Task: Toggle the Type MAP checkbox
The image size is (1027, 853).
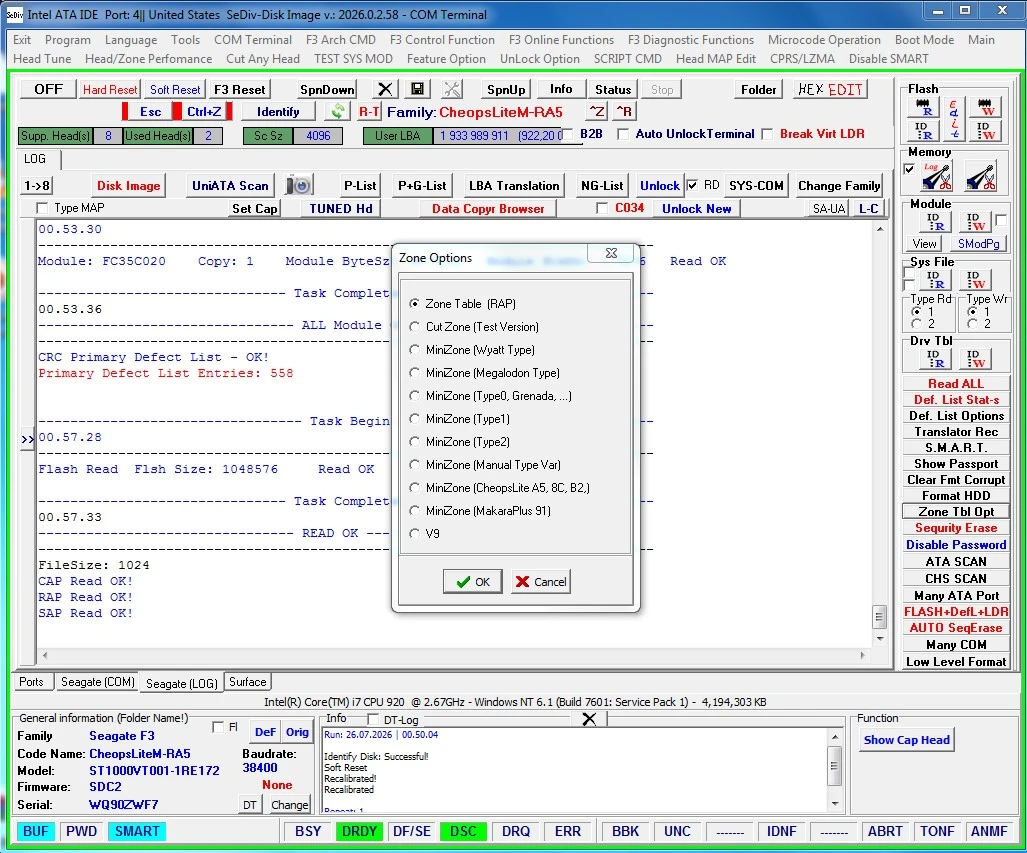Action: click(x=43, y=208)
